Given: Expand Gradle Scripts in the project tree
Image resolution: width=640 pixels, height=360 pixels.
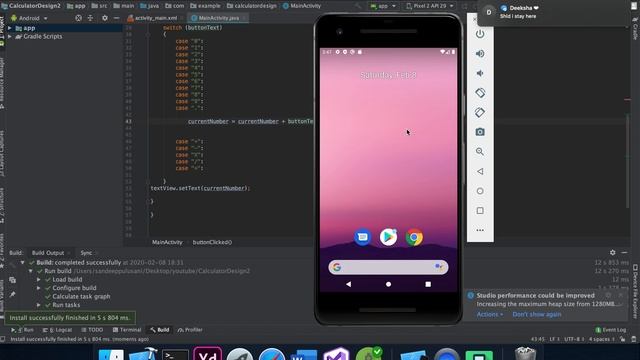Looking at the screenshot, I should click(10, 36).
